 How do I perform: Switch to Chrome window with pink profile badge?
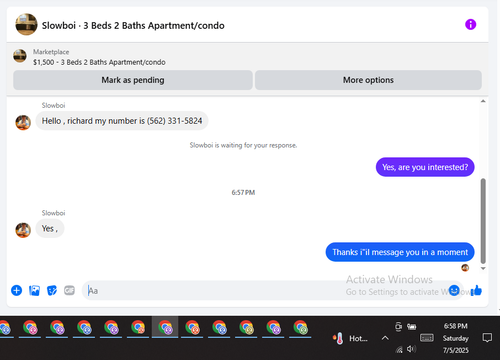pos(30,328)
